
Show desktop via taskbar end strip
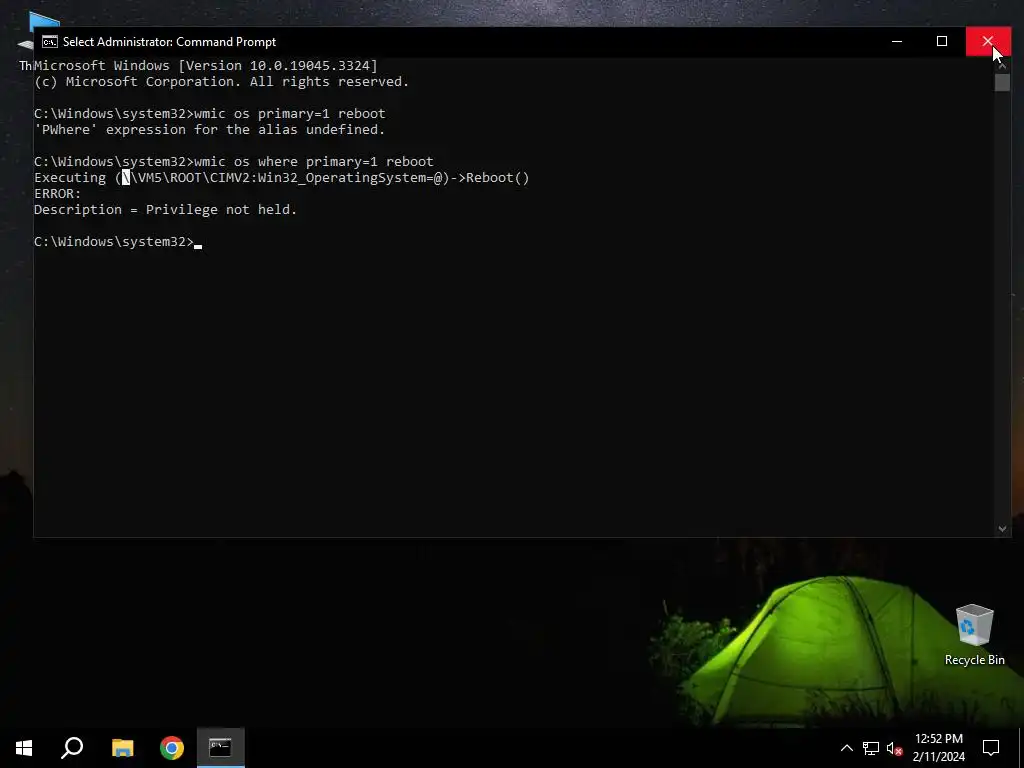click(x=1021, y=747)
